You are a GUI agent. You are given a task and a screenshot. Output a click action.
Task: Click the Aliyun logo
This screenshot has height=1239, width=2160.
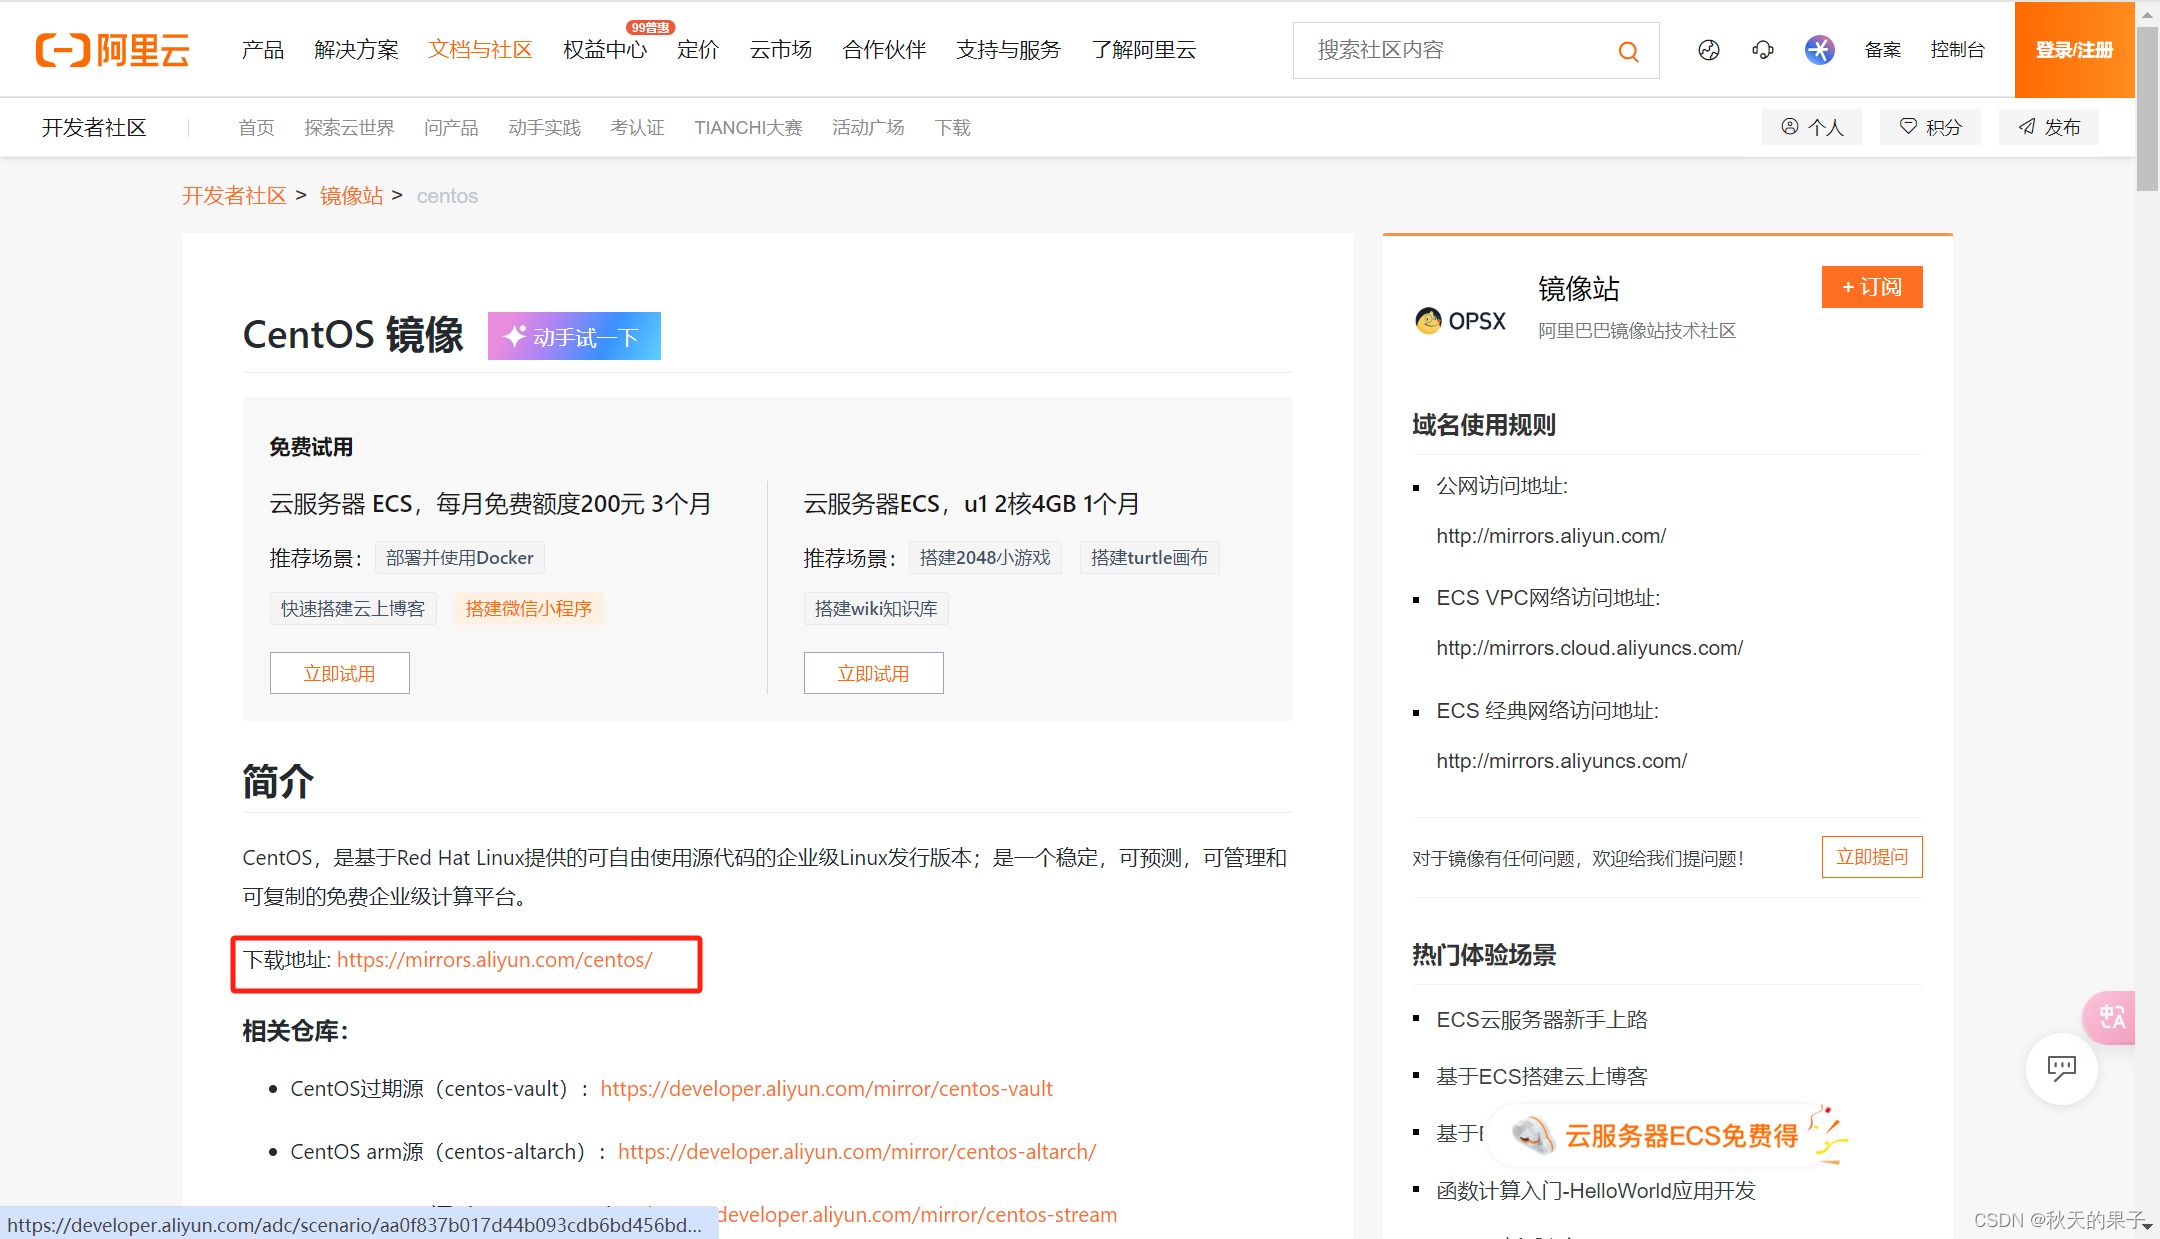click(113, 50)
